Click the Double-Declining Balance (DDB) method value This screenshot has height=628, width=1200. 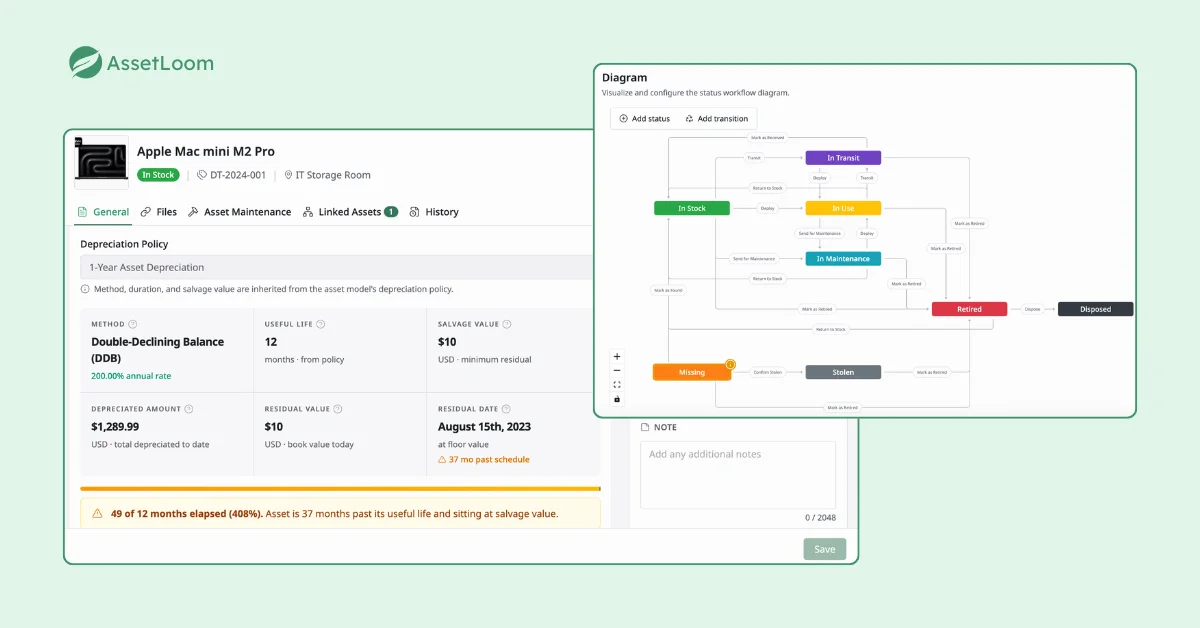pyautogui.click(x=157, y=349)
